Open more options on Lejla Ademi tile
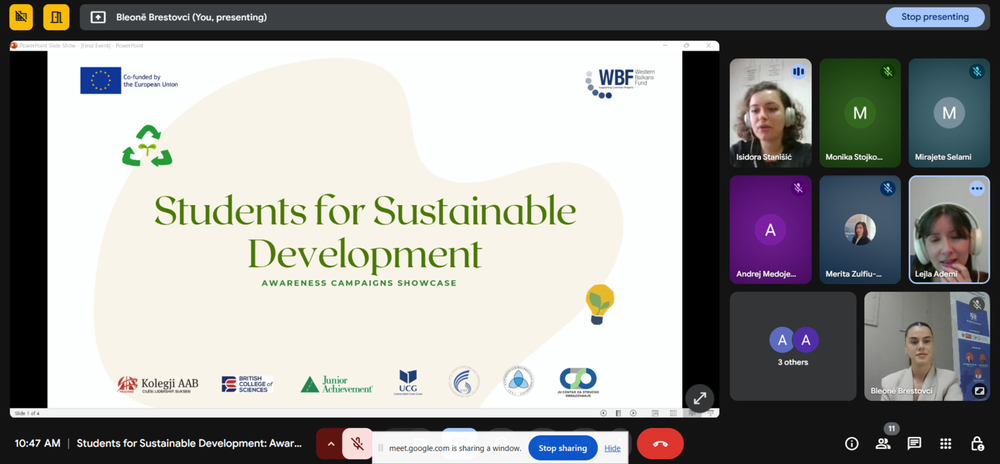This screenshot has width=1000, height=464. 977,188
